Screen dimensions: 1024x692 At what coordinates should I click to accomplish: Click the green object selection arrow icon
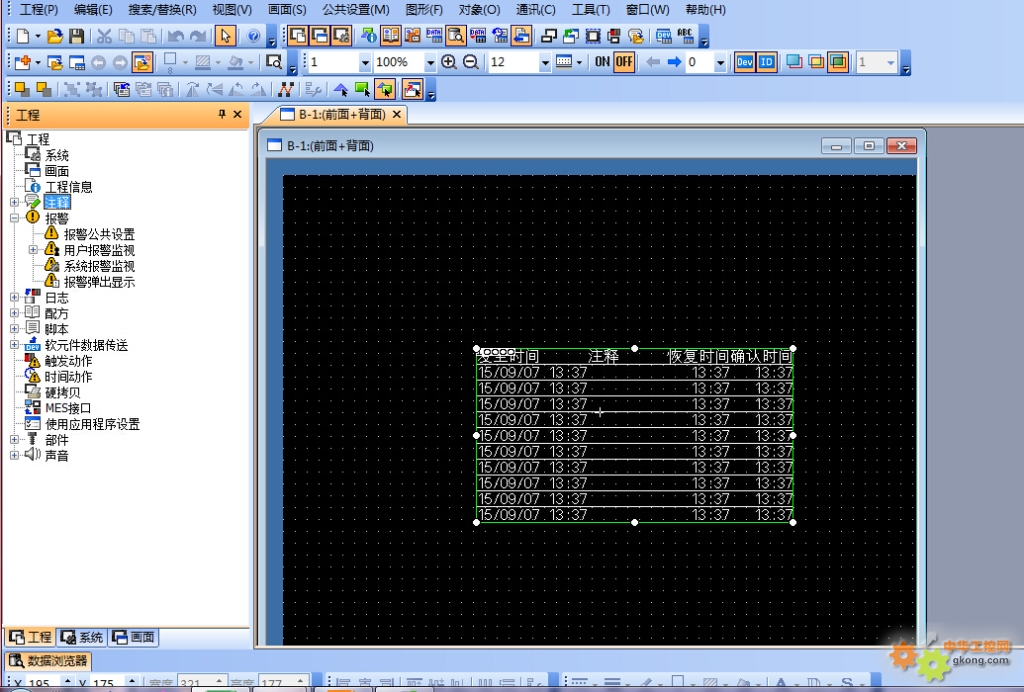(362, 89)
